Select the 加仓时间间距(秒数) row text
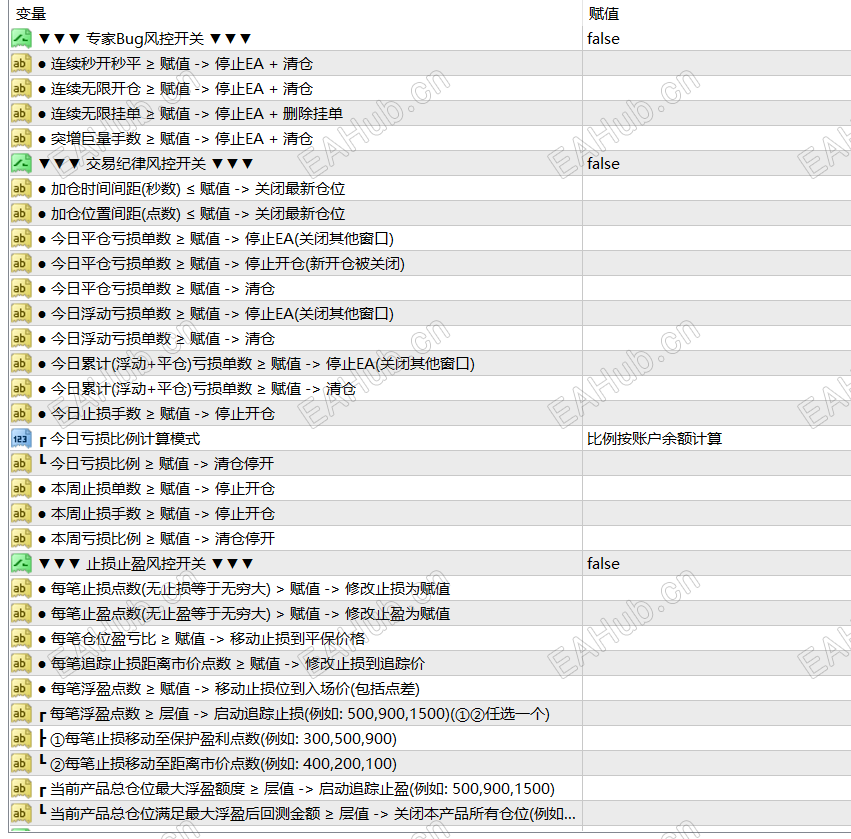This screenshot has height=839, width=851. [x=192, y=188]
